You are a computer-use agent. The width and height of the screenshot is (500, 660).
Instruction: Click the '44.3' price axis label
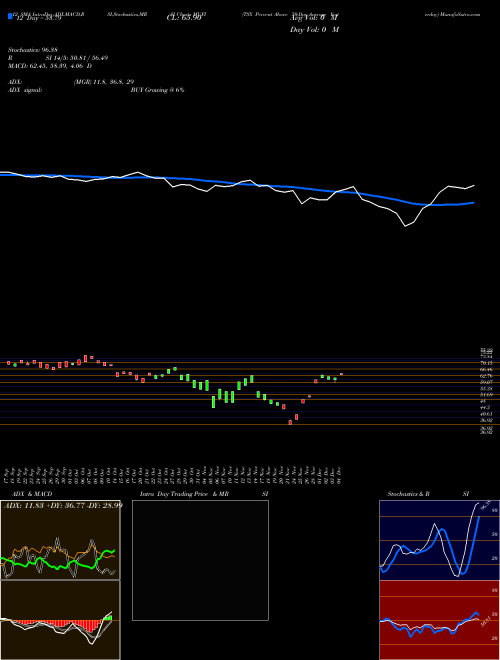coord(485,407)
